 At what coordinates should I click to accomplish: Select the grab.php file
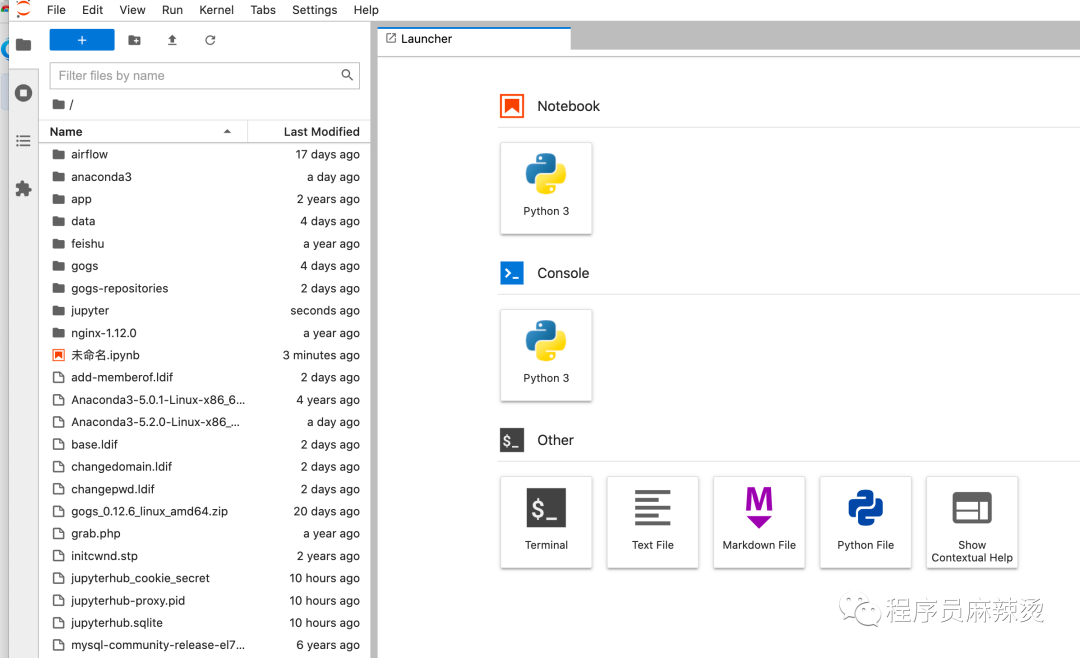205,533
